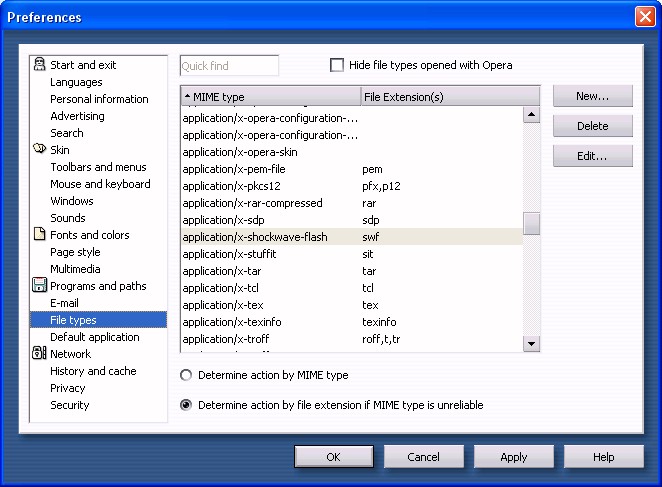Open E-mail preferences
This screenshot has height=487, width=662.
[x=64, y=303]
